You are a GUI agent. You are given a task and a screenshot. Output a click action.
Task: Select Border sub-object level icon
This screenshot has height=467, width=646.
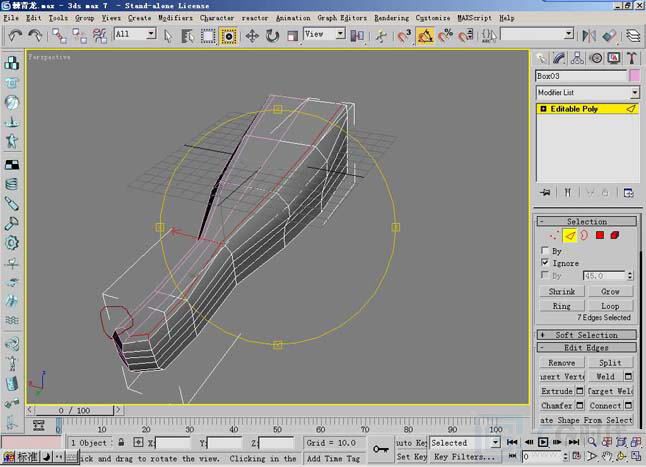(x=584, y=236)
